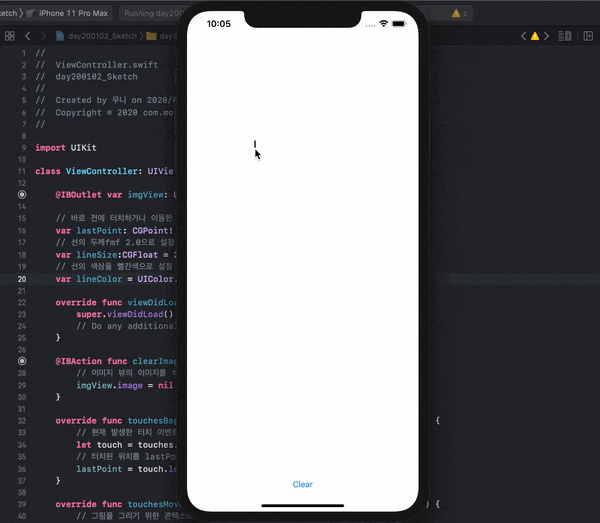
Task: Click 'ViewController.swift' in the header comment
Action: click(106, 65)
